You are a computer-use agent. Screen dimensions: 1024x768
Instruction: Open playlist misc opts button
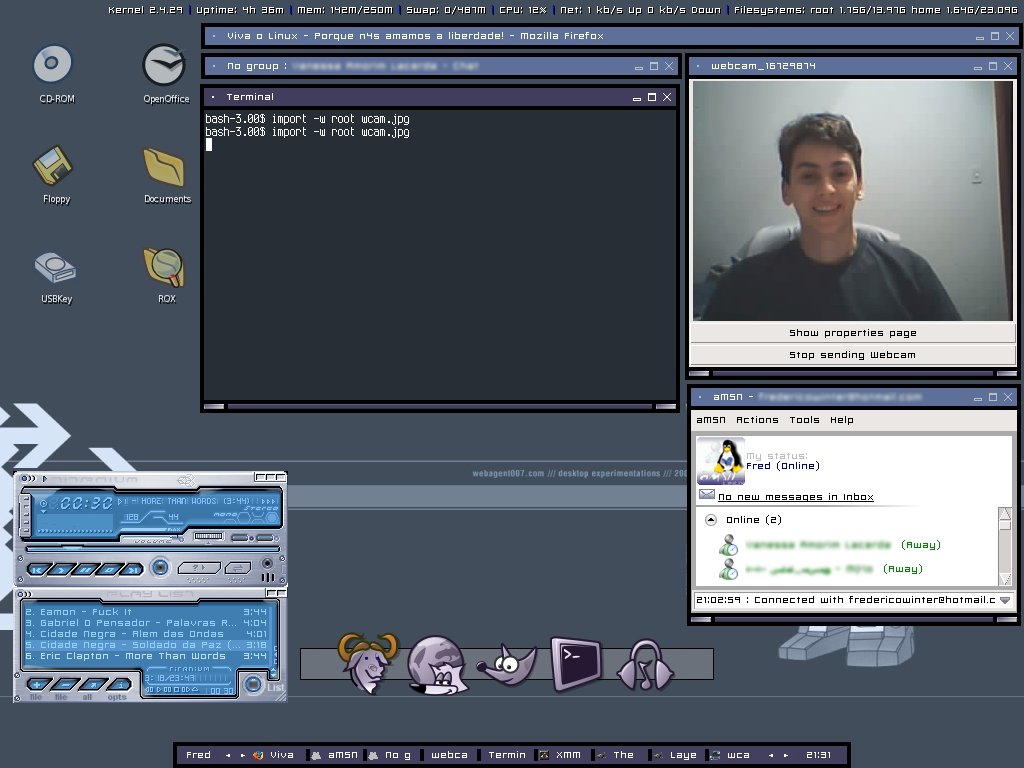(119, 684)
